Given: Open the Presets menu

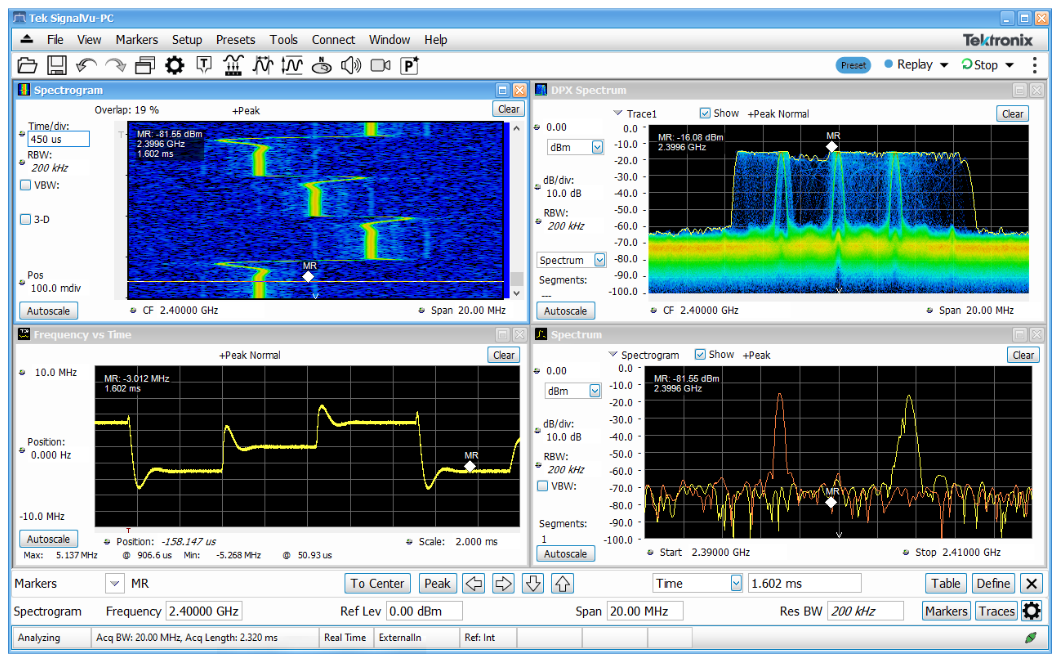Looking at the screenshot, I should click(235, 40).
